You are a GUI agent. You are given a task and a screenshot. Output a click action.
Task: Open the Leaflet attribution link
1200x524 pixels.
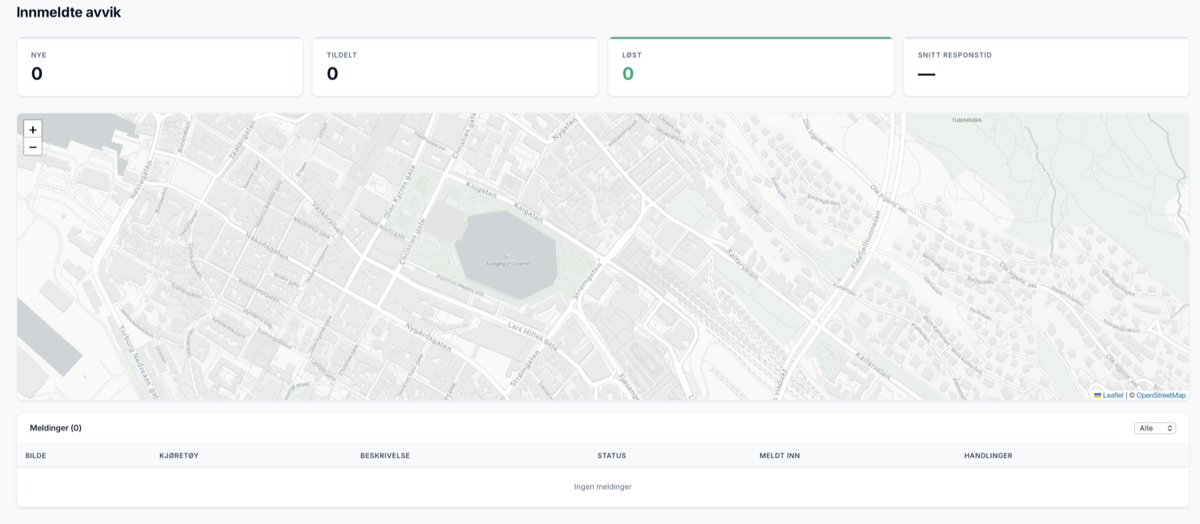pos(1113,395)
